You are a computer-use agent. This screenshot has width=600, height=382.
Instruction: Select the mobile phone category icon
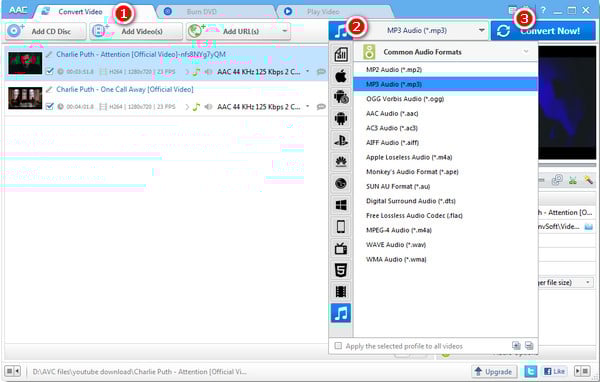pos(341,227)
